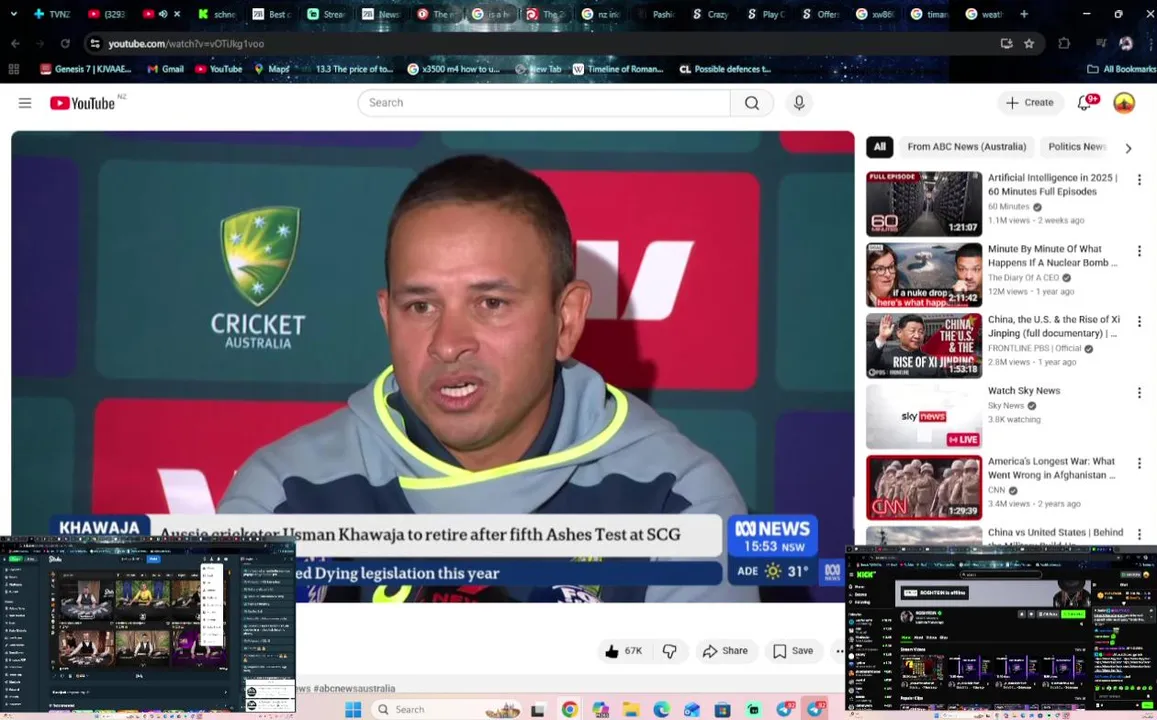Switch to the weather browser tab
The height and width of the screenshot is (720, 1157).
[985, 14]
